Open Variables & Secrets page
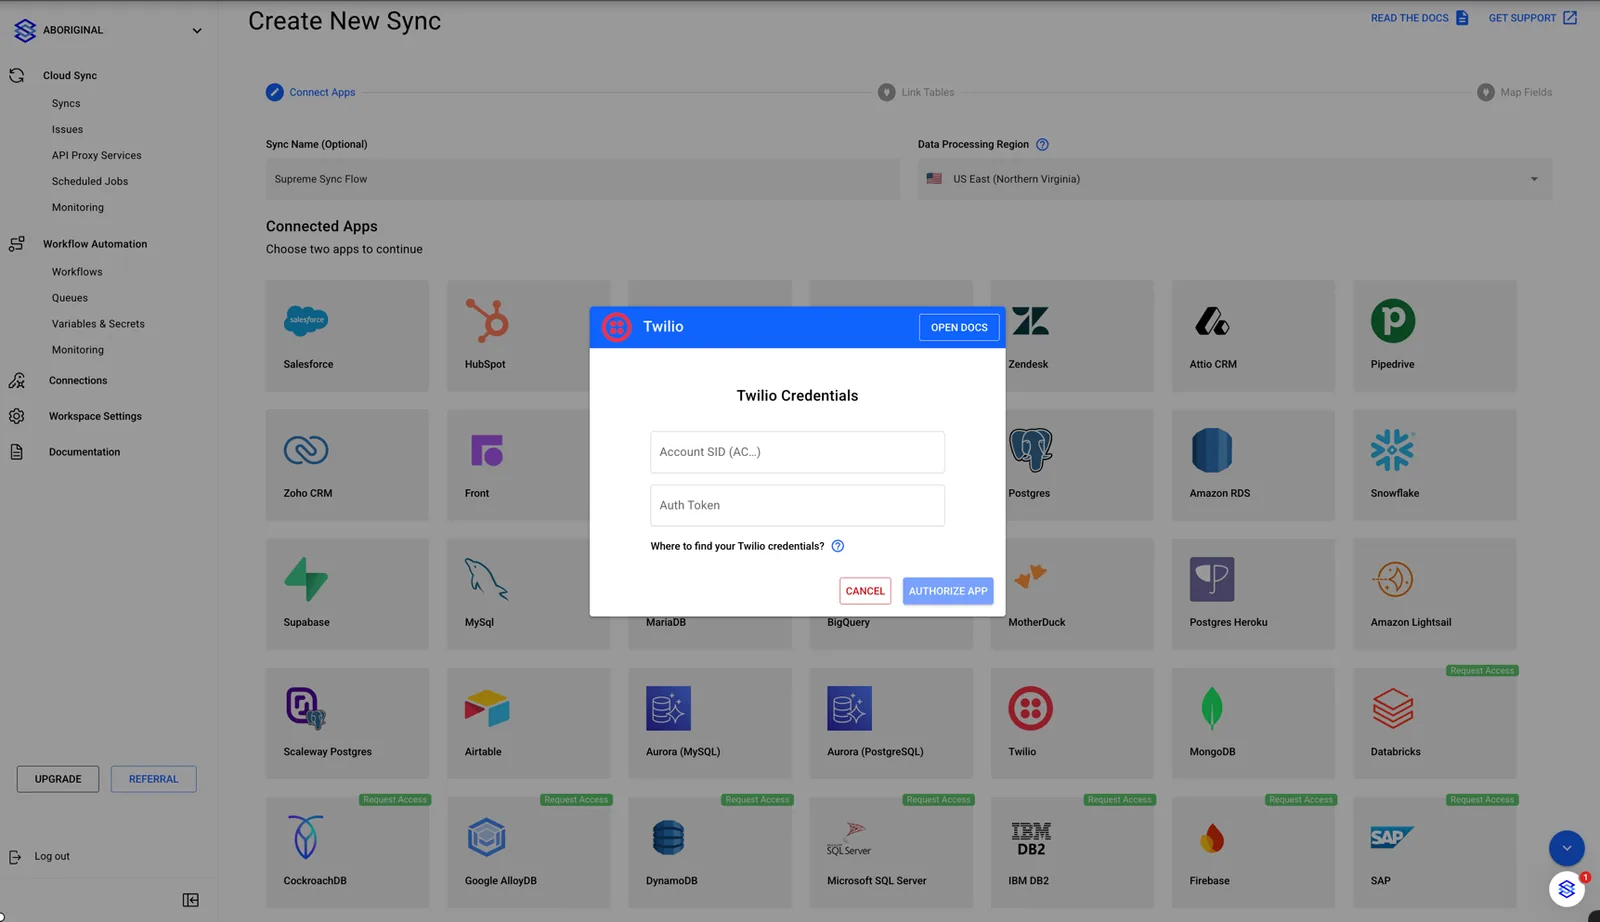The height and width of the screenshot is (922, 1600). click(x=98, y=324)
